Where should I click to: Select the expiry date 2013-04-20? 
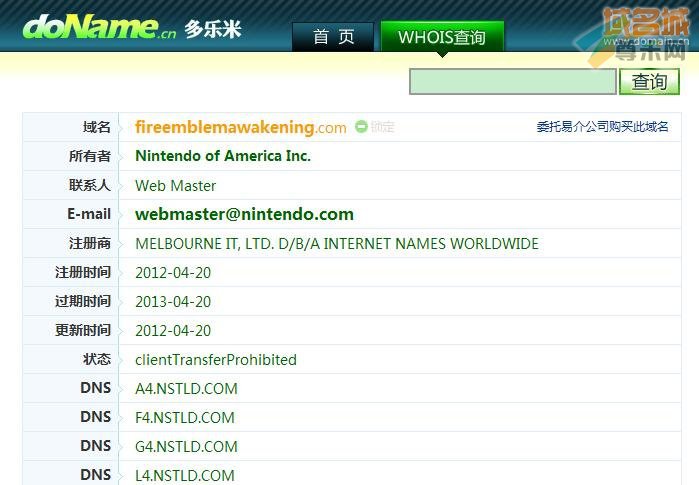coord(173,302)
